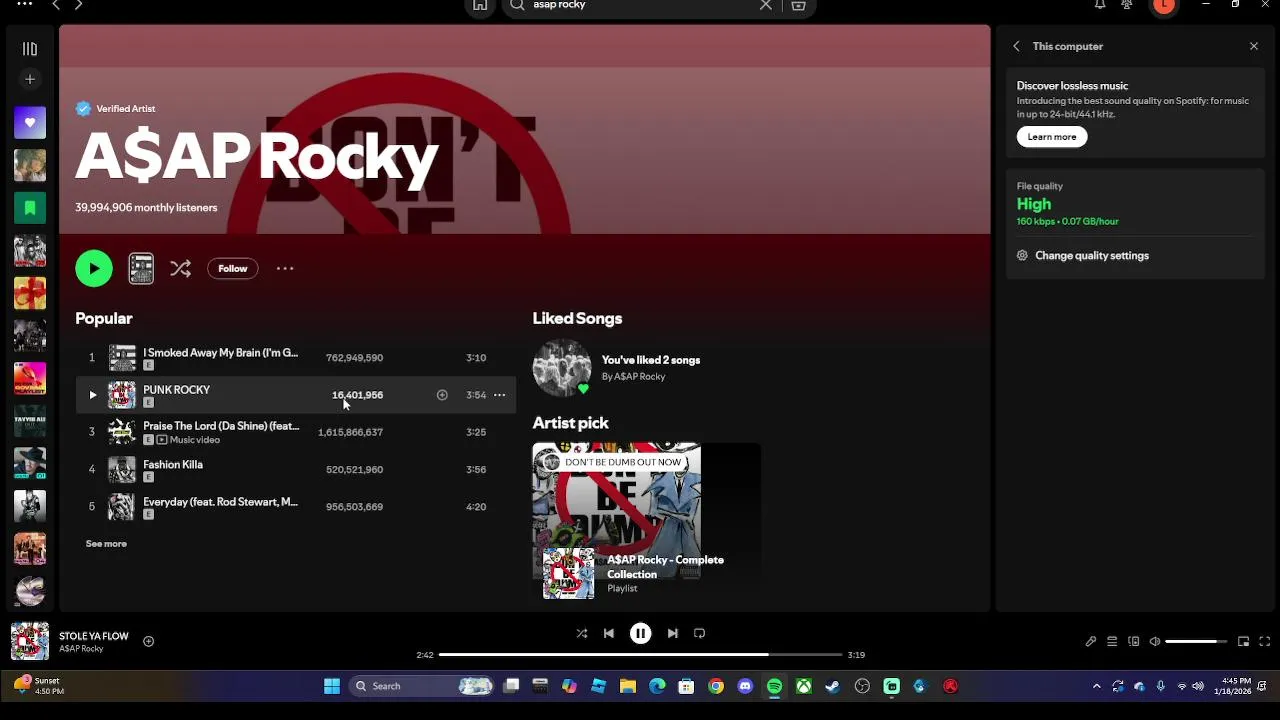Click the Spotify Home icon
Viewport: 1280px width, 720px height.
[x=480, y=5]
